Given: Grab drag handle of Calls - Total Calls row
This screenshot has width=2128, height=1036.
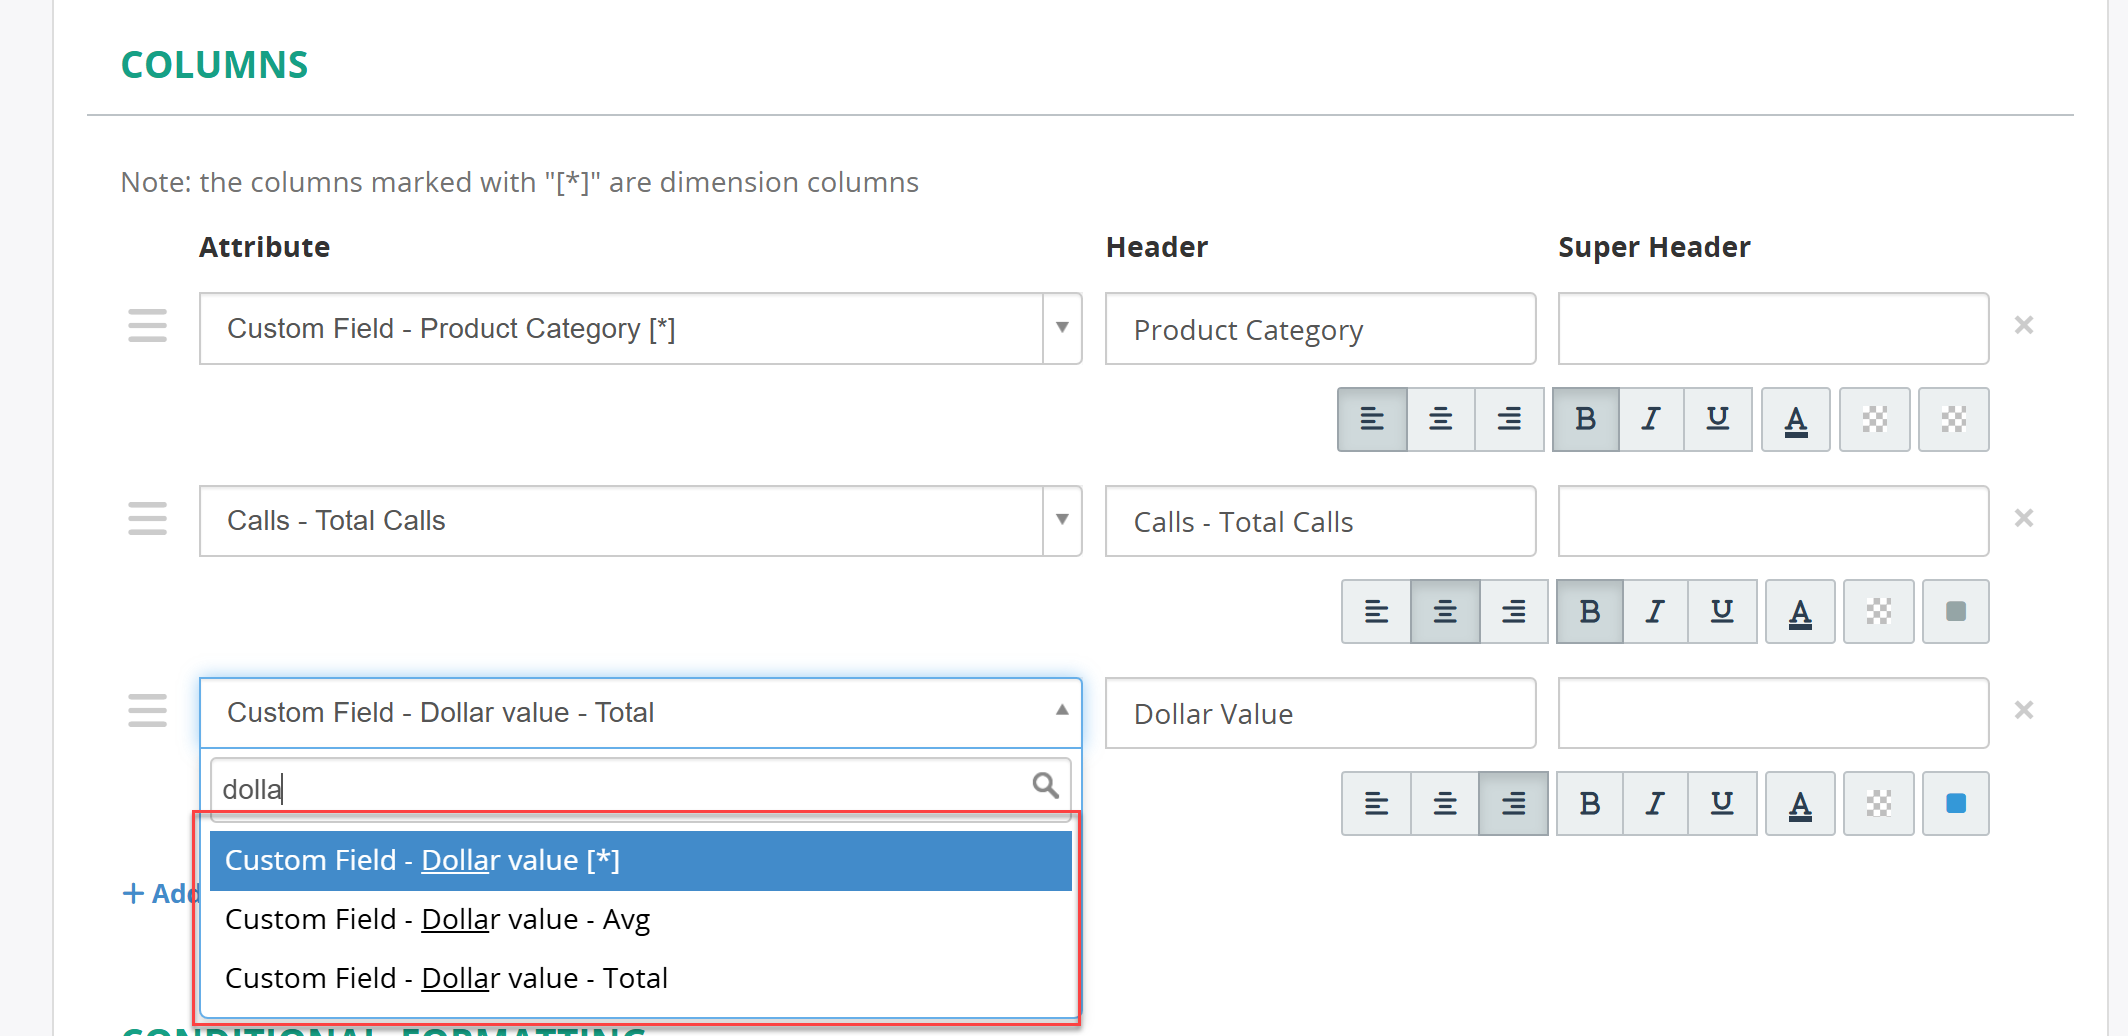Looking at the screenshot, I should pyautogui.click(x=148, y=519).
